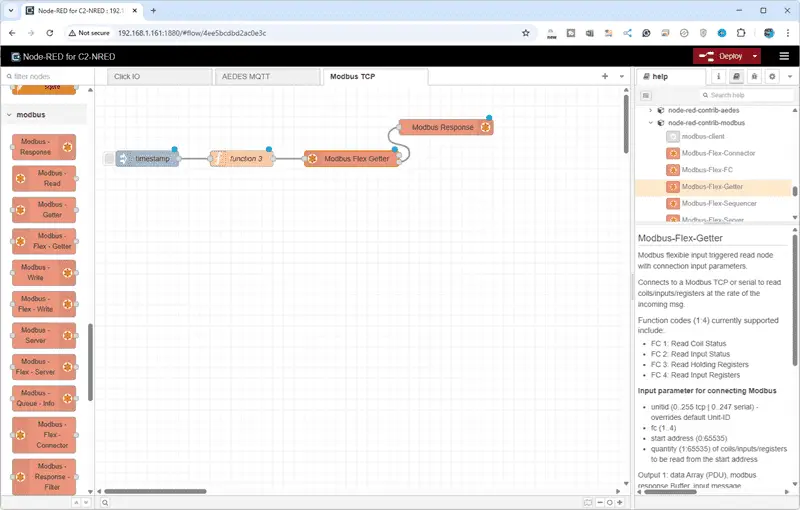
Task: Open the browser extensions puzzle icon
Action: tap(741, 33)
